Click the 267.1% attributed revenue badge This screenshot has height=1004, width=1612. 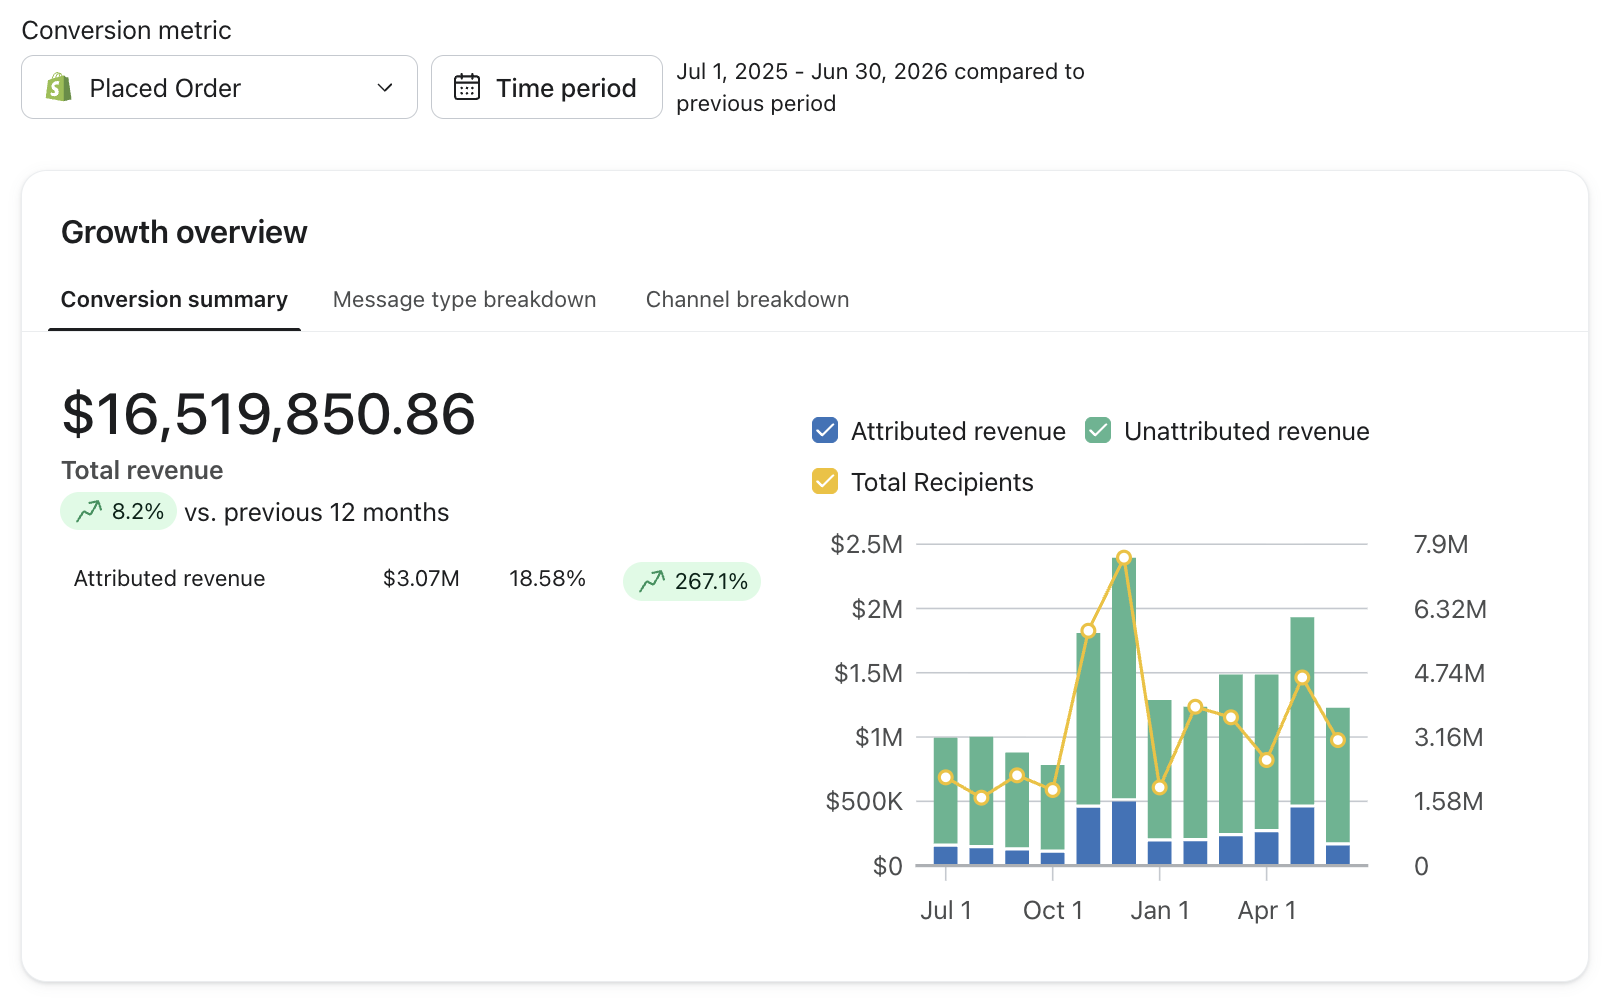[x=692, y=581]
